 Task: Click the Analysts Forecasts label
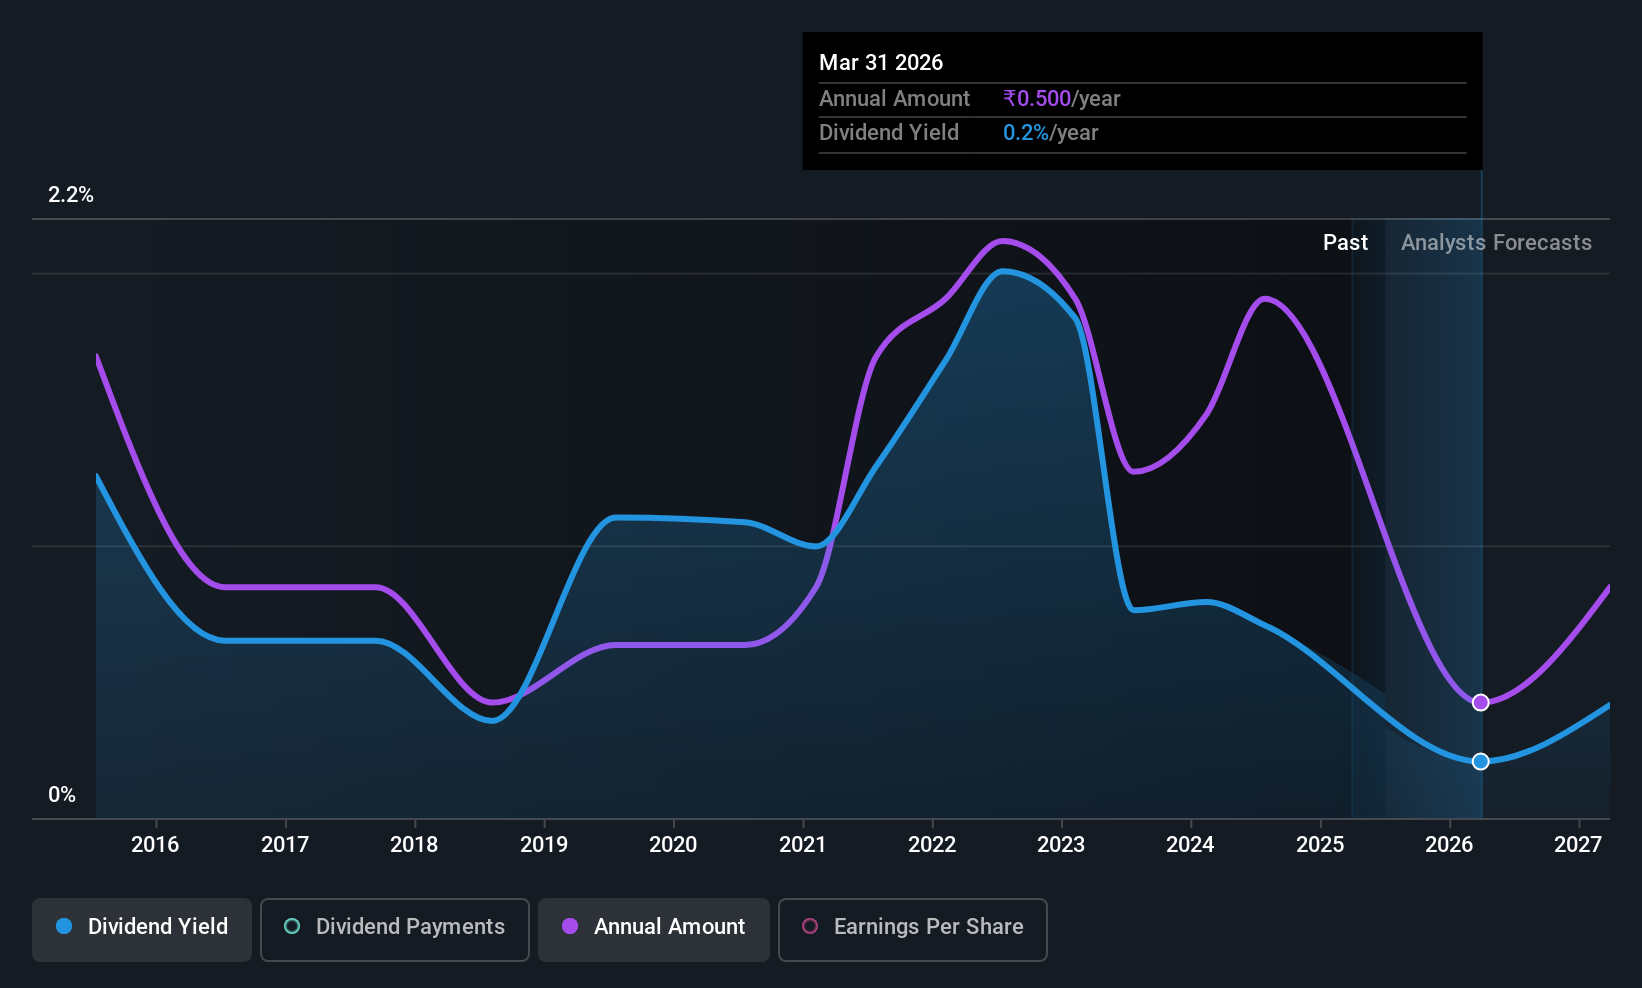[x=1496, y=243]
